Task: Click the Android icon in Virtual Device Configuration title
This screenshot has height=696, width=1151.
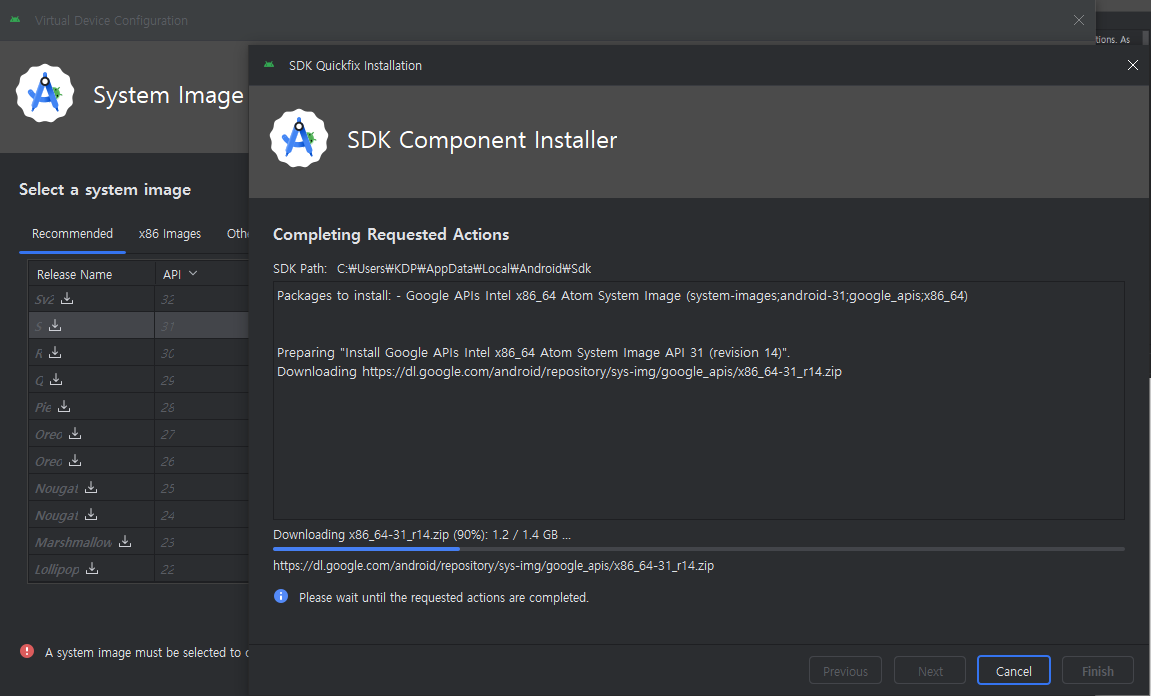Action: [15, 20]
